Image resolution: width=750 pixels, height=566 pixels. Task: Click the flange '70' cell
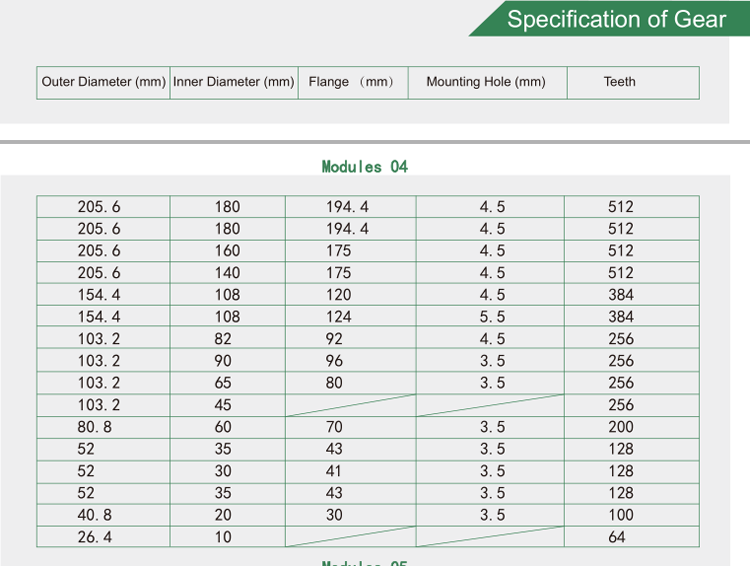pos(351,427)
